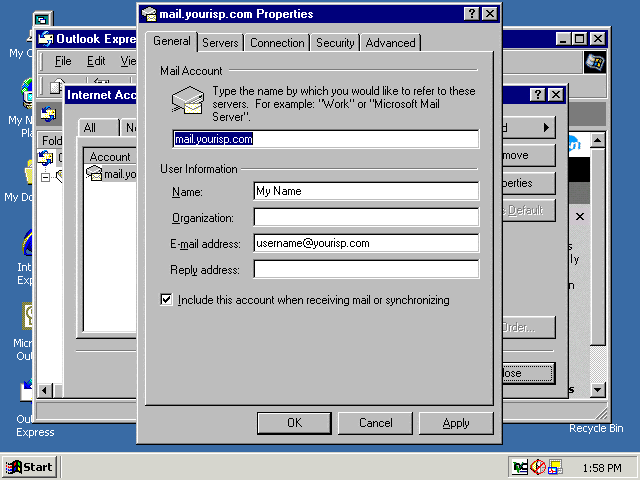Click the network tray icon
The image size is (640, 480).
coord(520,467)
